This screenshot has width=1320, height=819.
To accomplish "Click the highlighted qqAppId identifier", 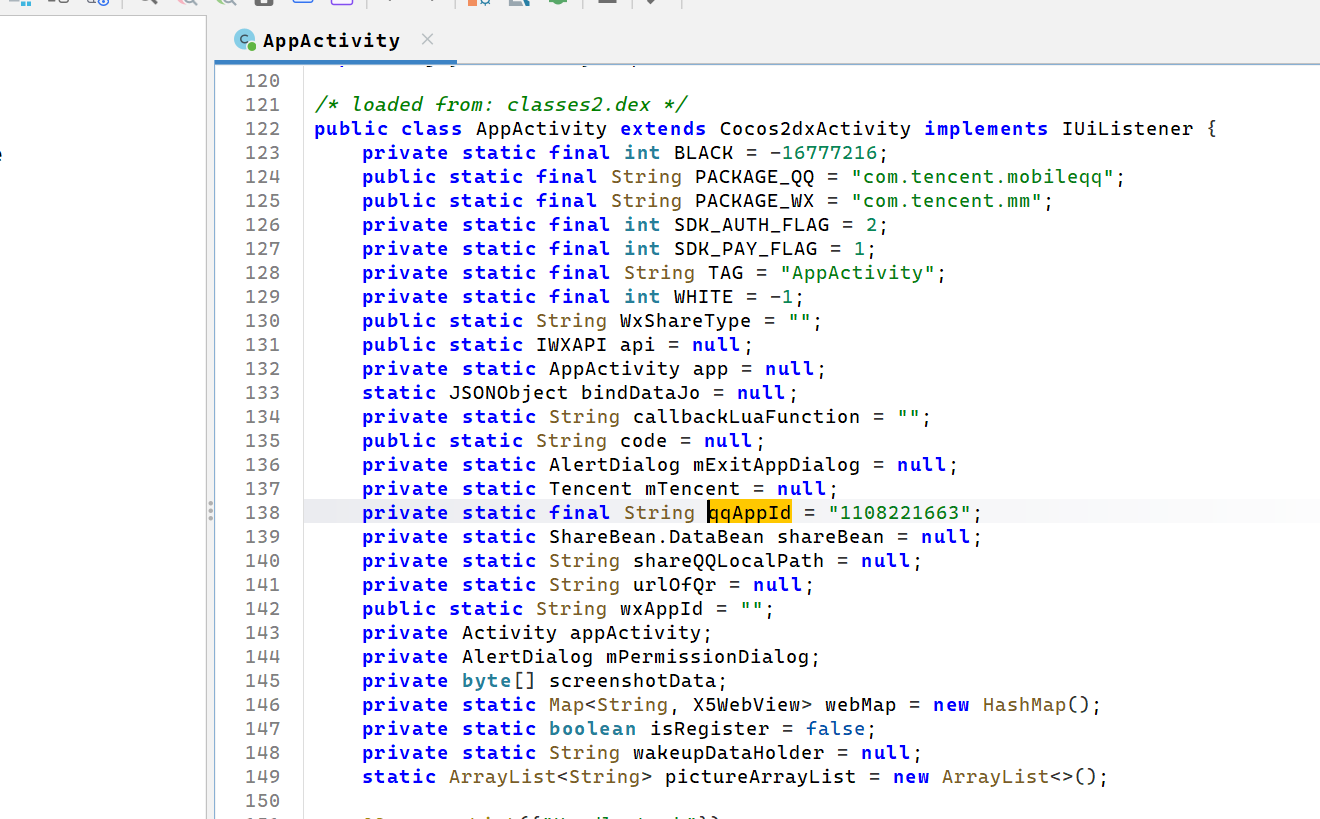I will (x=749, y=513).
